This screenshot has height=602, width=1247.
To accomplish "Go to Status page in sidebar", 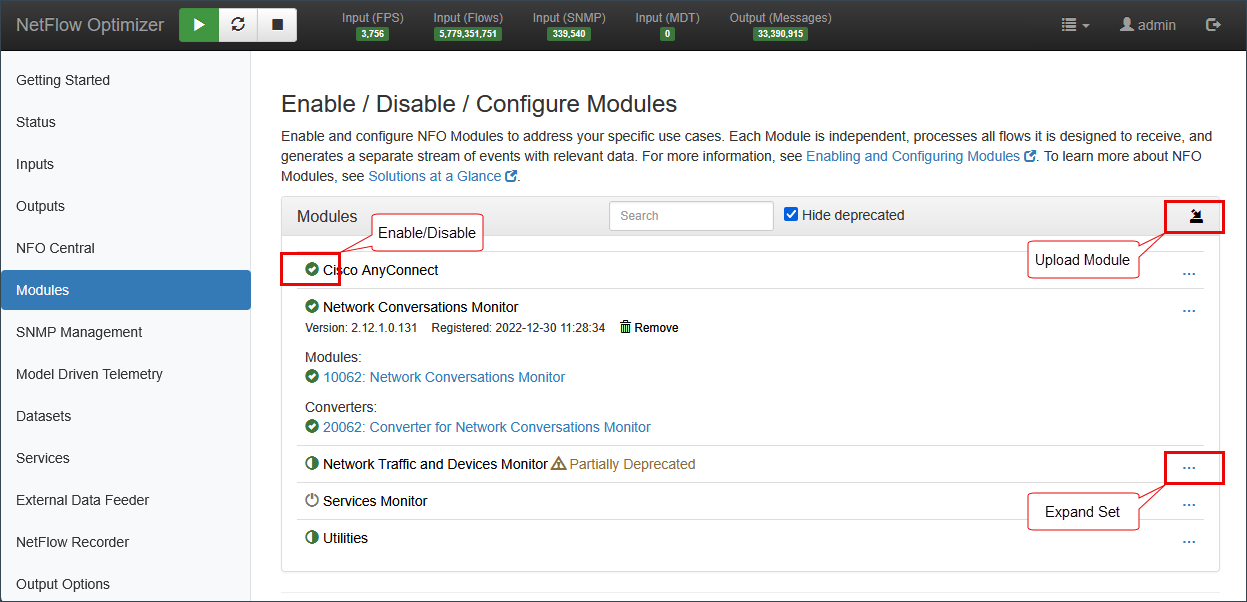I will (x=125, y=122).
